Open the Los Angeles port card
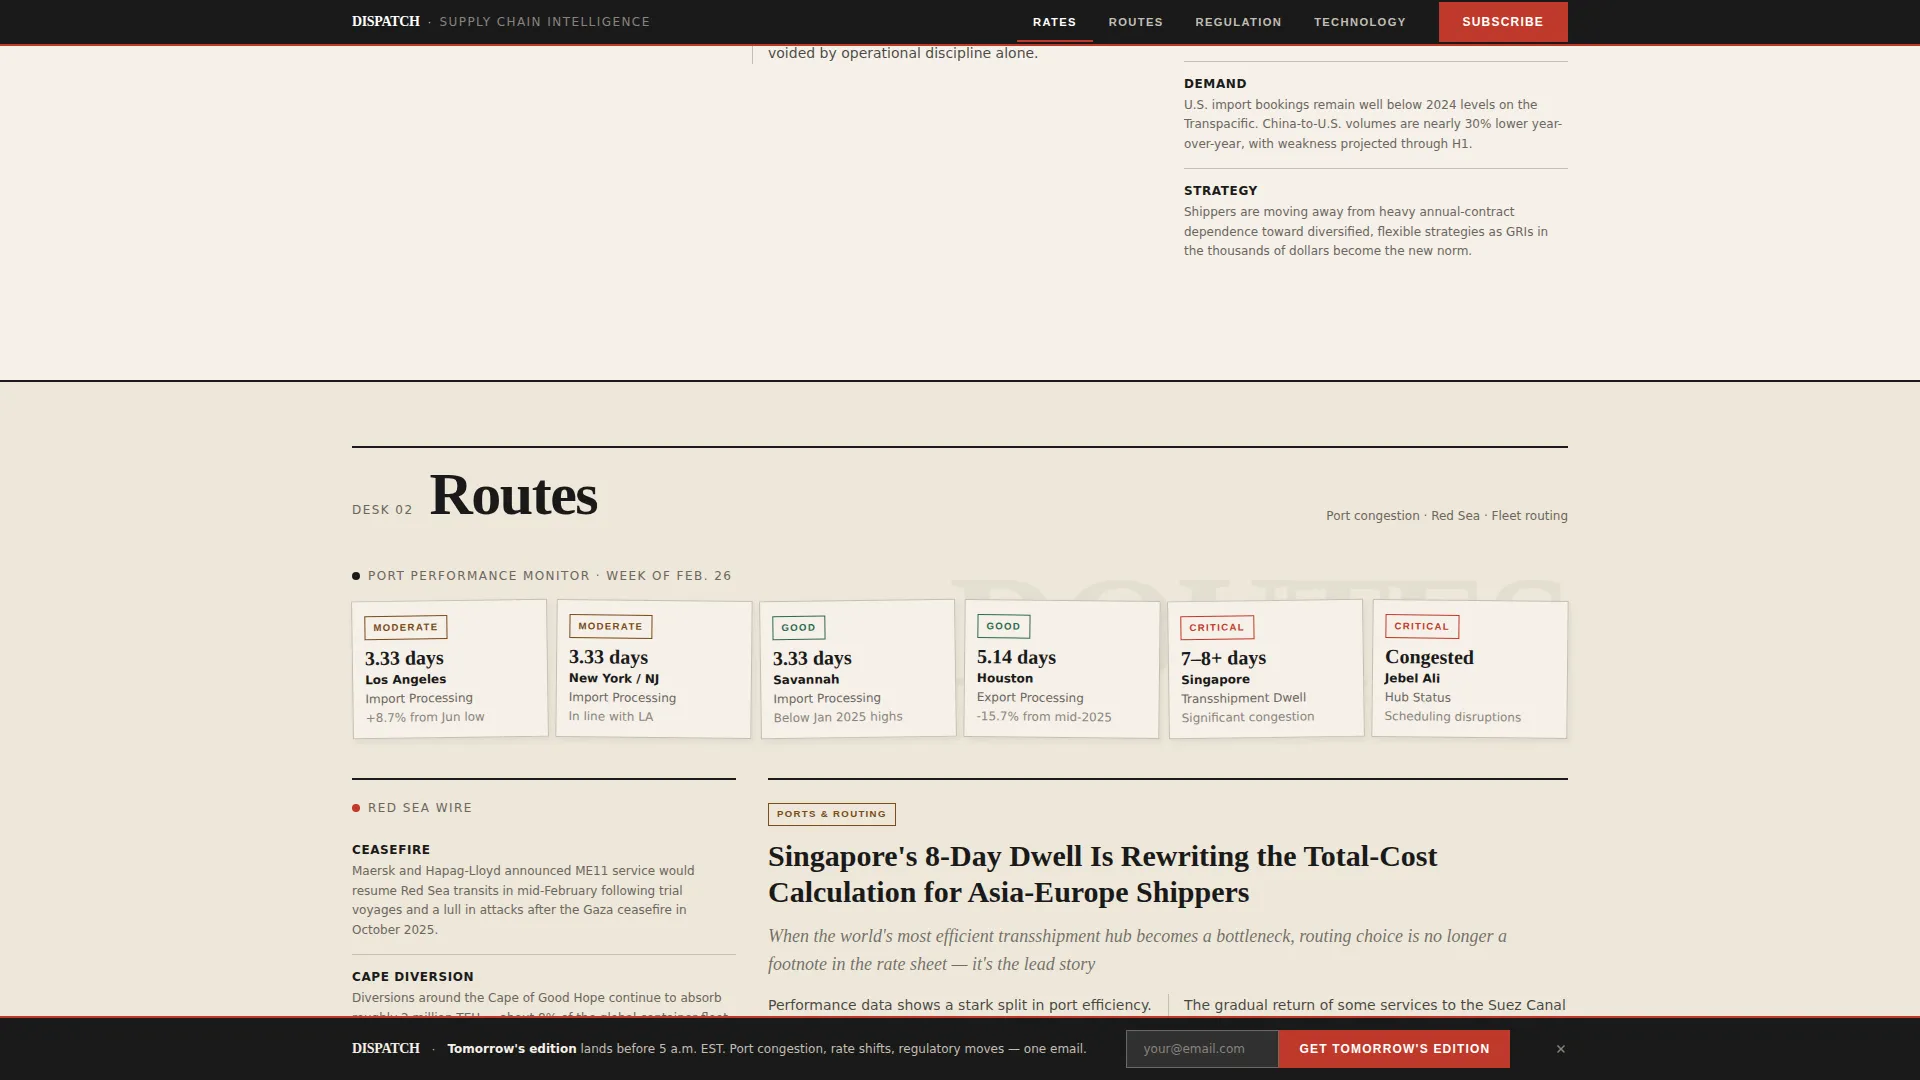Viewport: 1920px width, 1080px height. coord(450,669)
